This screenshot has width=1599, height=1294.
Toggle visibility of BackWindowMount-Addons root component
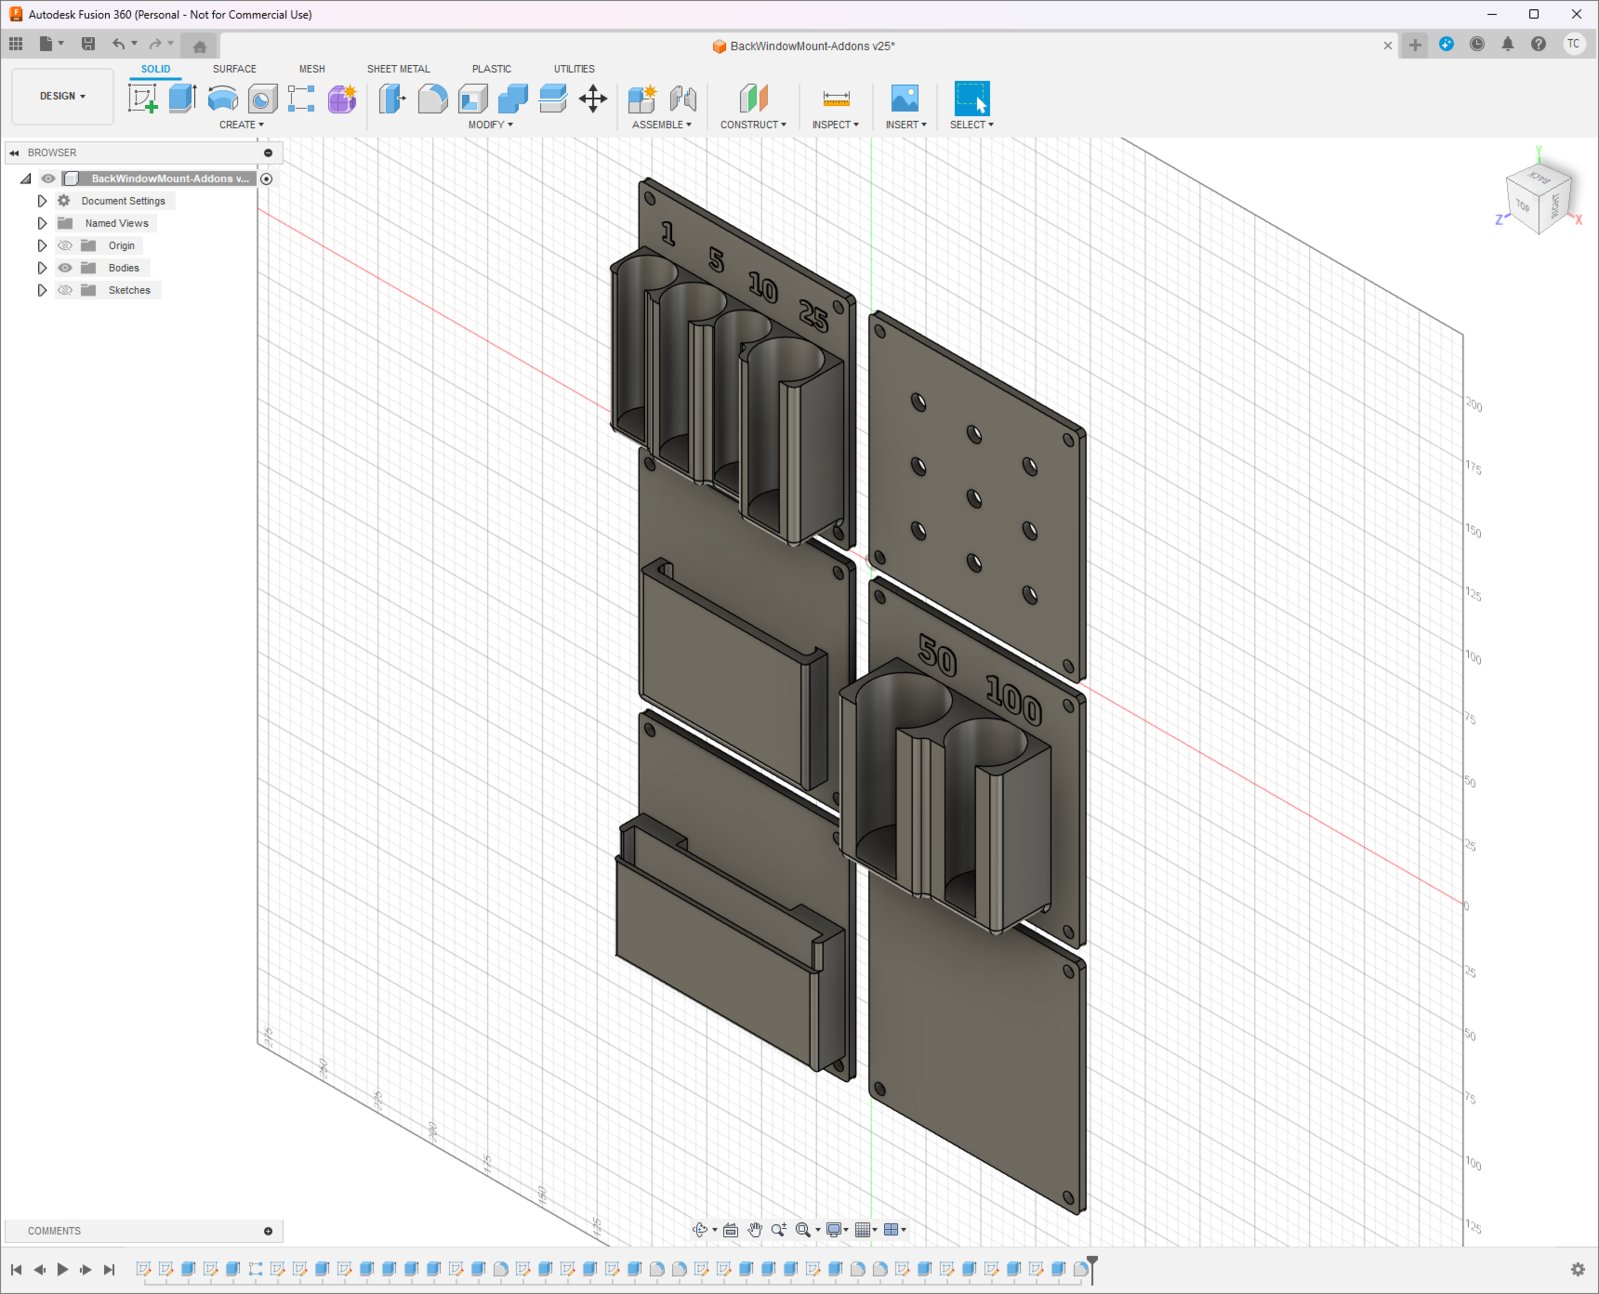pos(48,179)
